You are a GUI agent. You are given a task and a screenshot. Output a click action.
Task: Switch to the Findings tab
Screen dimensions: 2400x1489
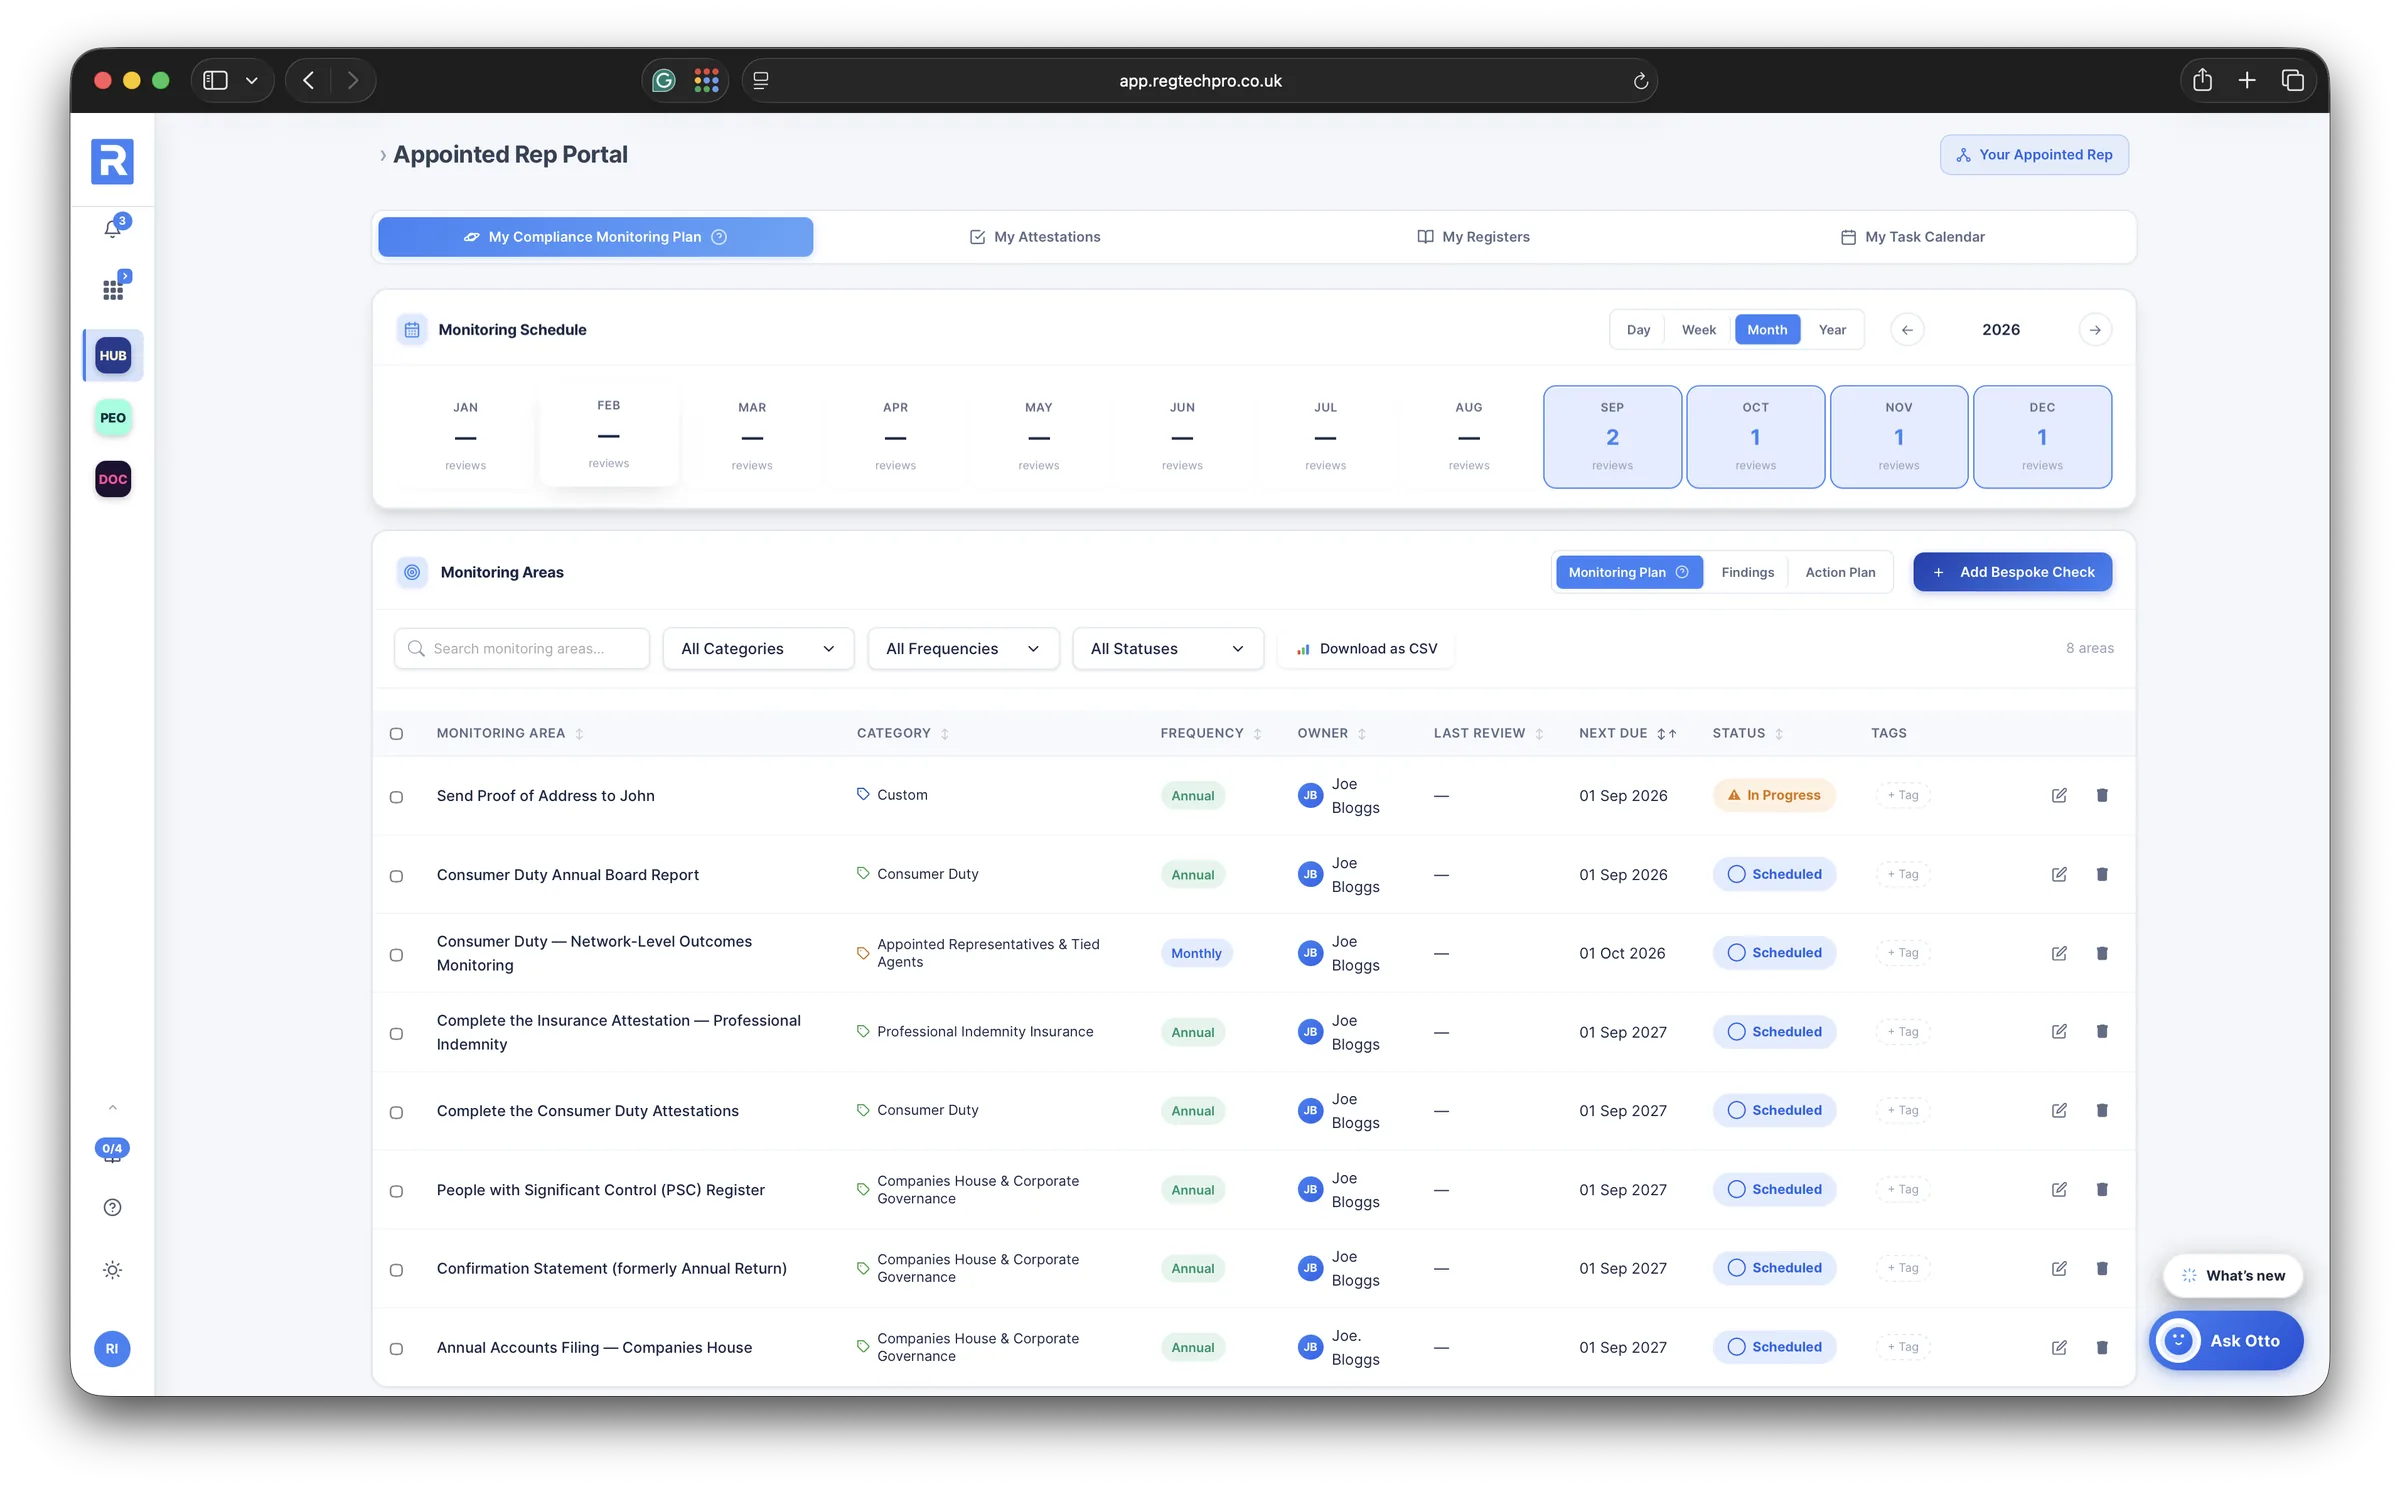1747,572
